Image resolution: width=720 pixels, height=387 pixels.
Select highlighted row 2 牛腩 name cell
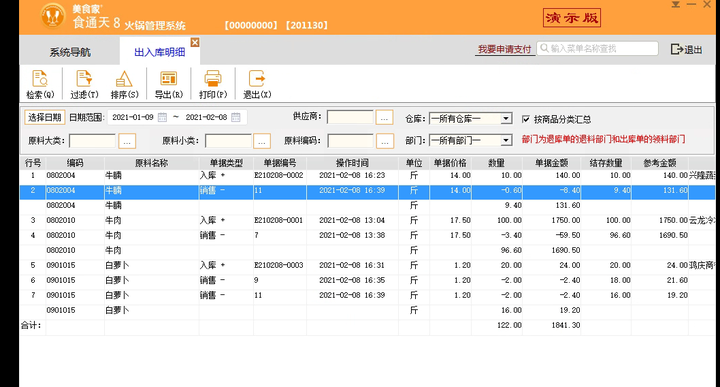152,191
